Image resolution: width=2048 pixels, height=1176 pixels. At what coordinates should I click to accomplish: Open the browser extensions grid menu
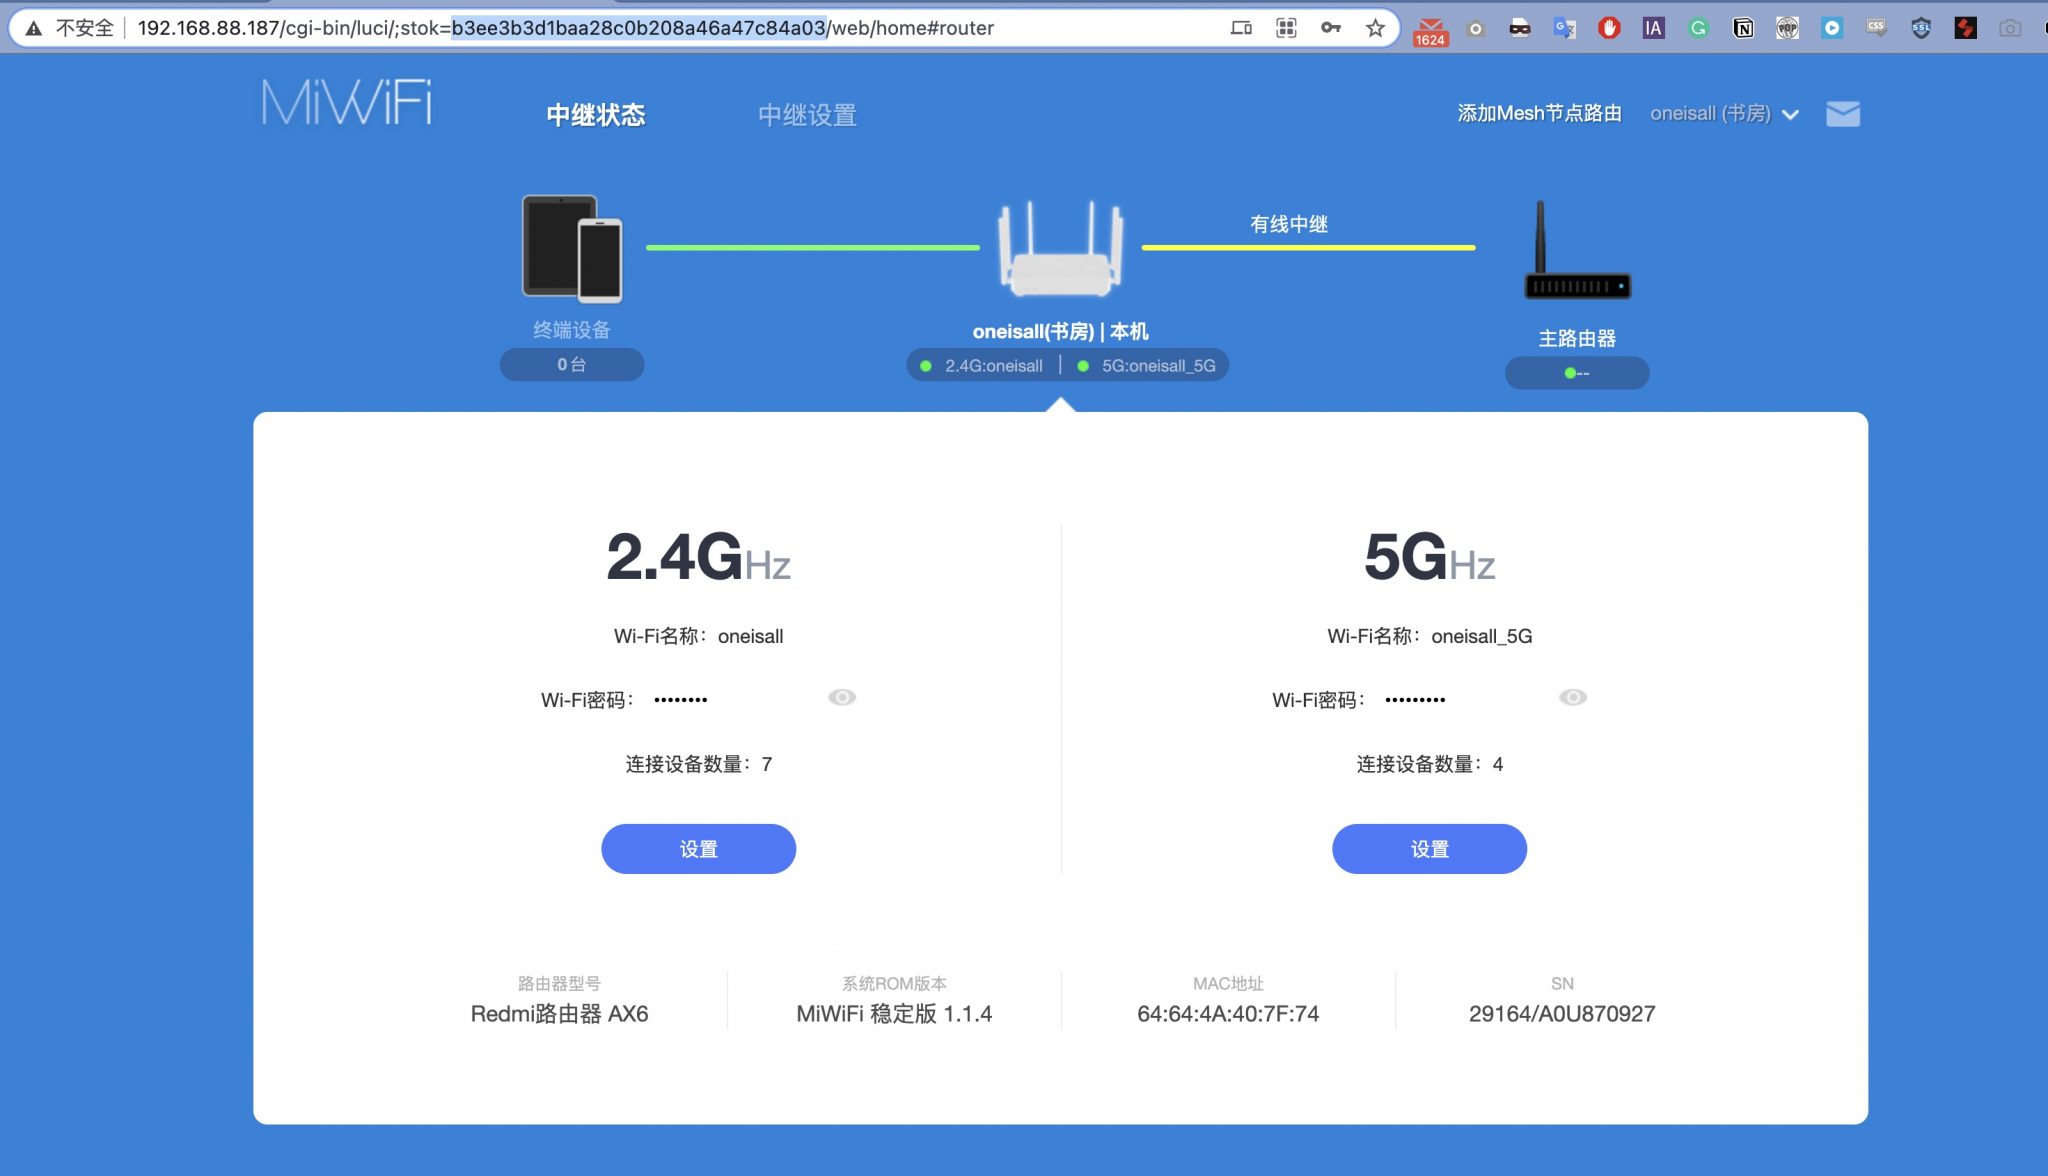point(1286,28)
